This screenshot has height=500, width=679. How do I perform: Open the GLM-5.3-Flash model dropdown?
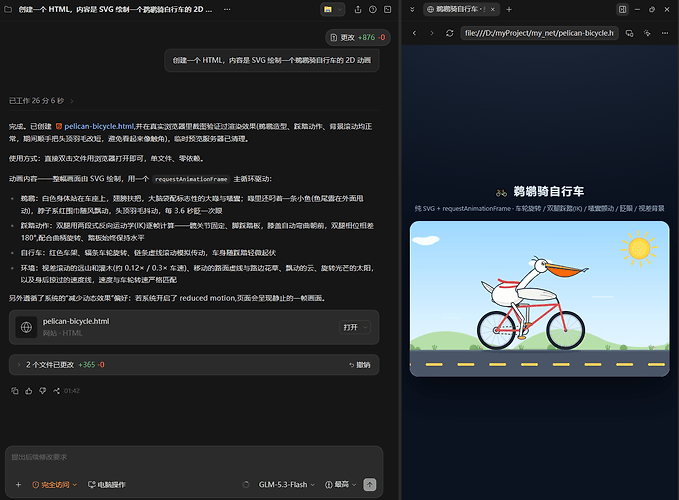pyautogui.click(x=287, y=484)
